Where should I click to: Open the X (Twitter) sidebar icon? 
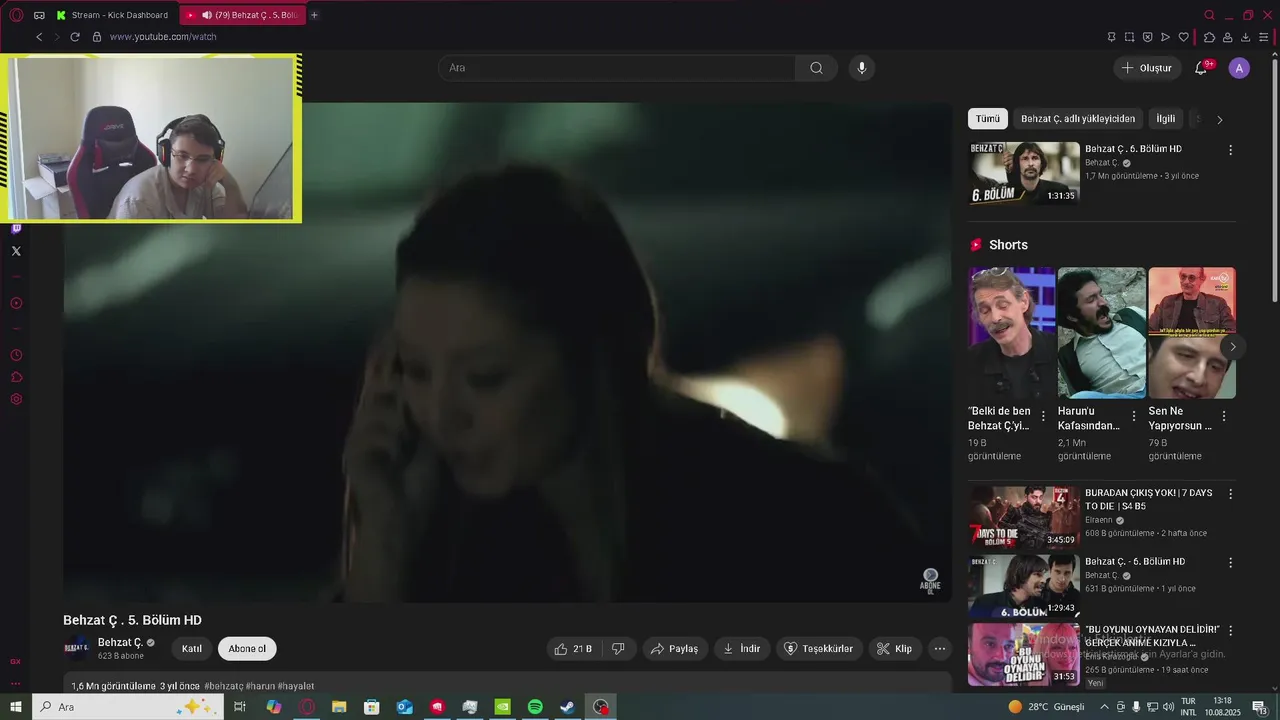pos(16,251)
